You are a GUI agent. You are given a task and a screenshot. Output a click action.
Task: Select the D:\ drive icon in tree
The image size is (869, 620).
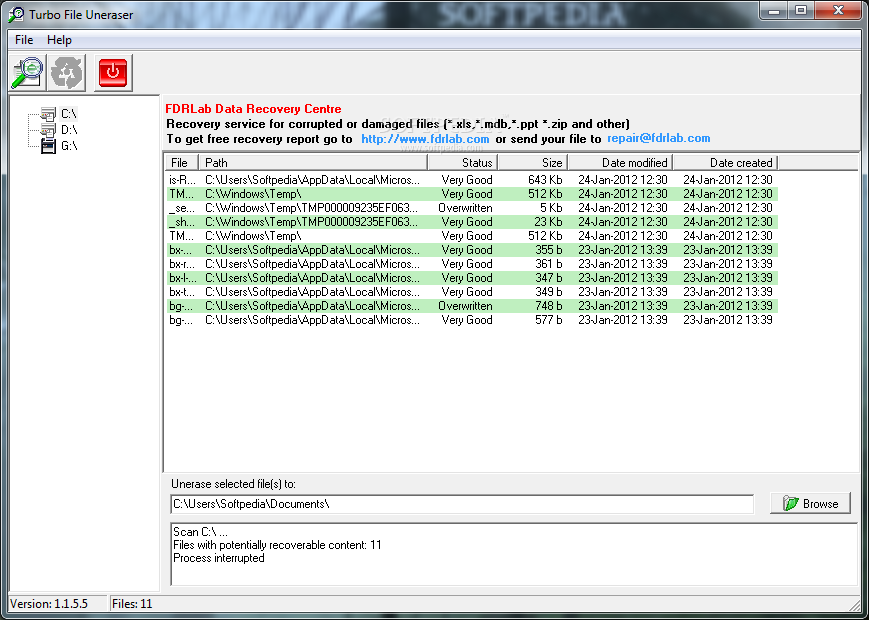(49, 130)
